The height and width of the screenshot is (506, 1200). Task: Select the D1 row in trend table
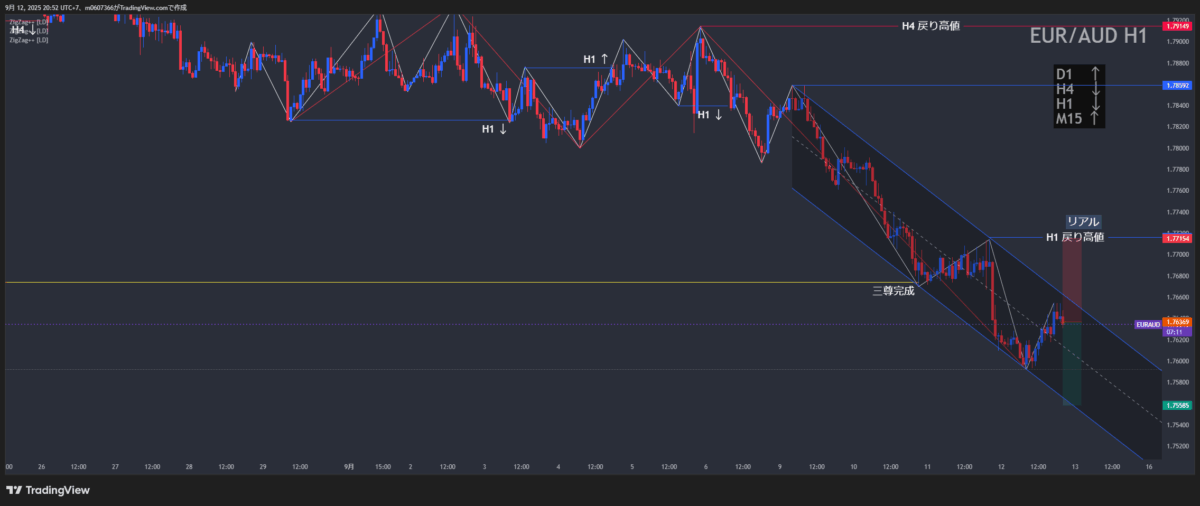coord(1078,74)
